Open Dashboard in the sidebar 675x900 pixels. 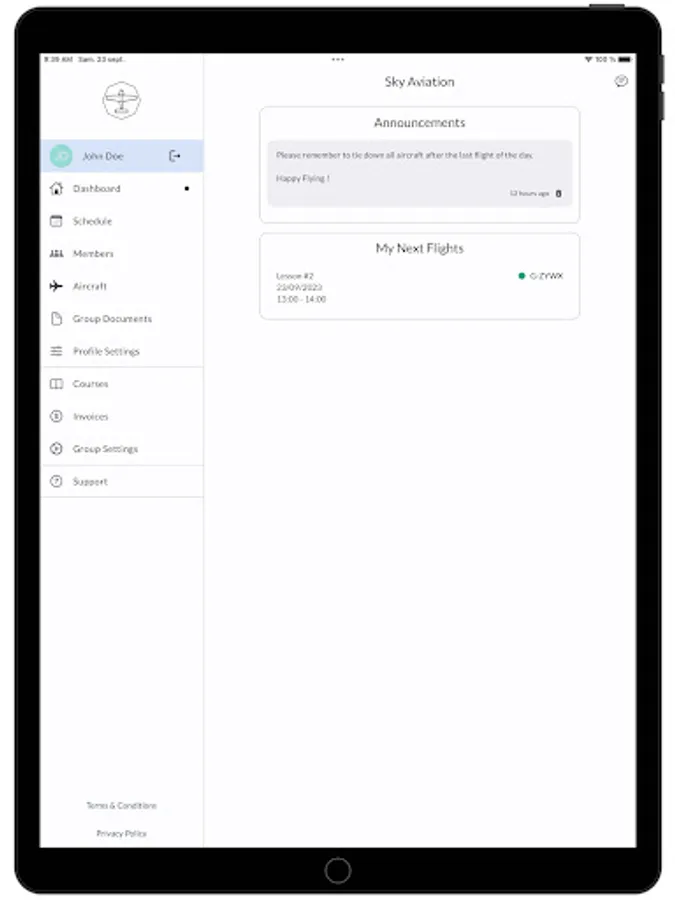(x=122, y=188)
